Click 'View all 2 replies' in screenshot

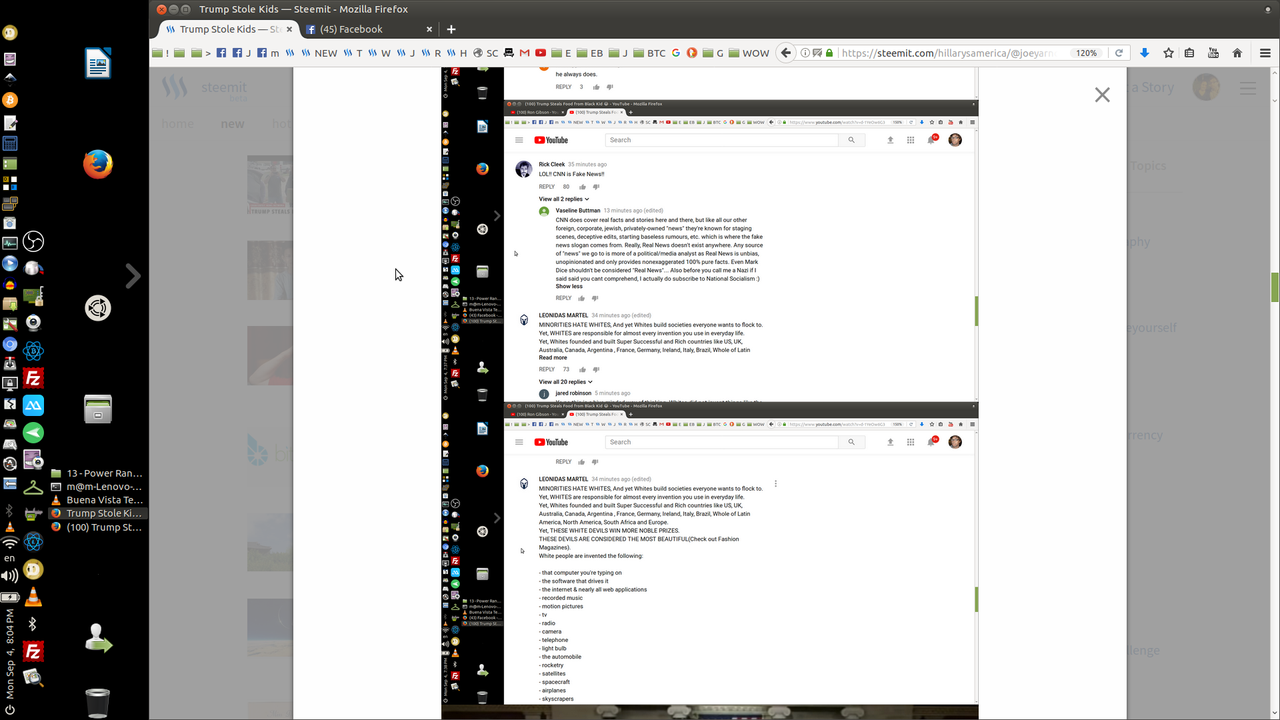click(x=563, y=199)
